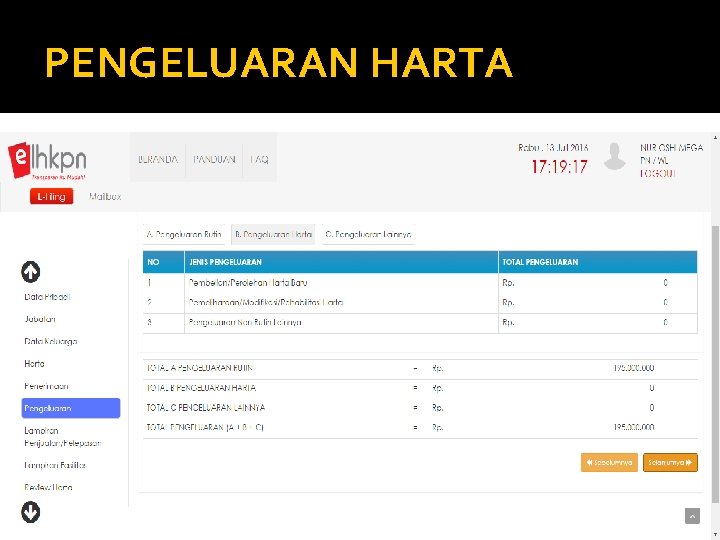720x540 pixels.
Task: Select the E-Filing tab
Action: pyautogui.click(x=51, y=197)
